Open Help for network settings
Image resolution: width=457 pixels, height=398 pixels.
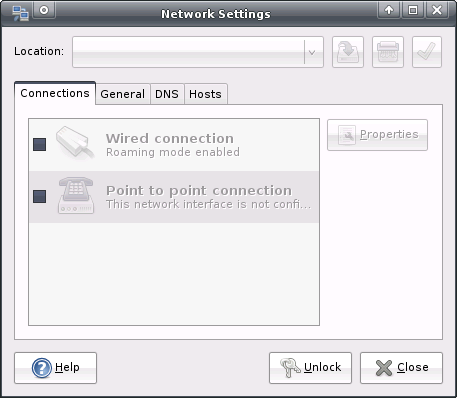[x=55, y=368]
